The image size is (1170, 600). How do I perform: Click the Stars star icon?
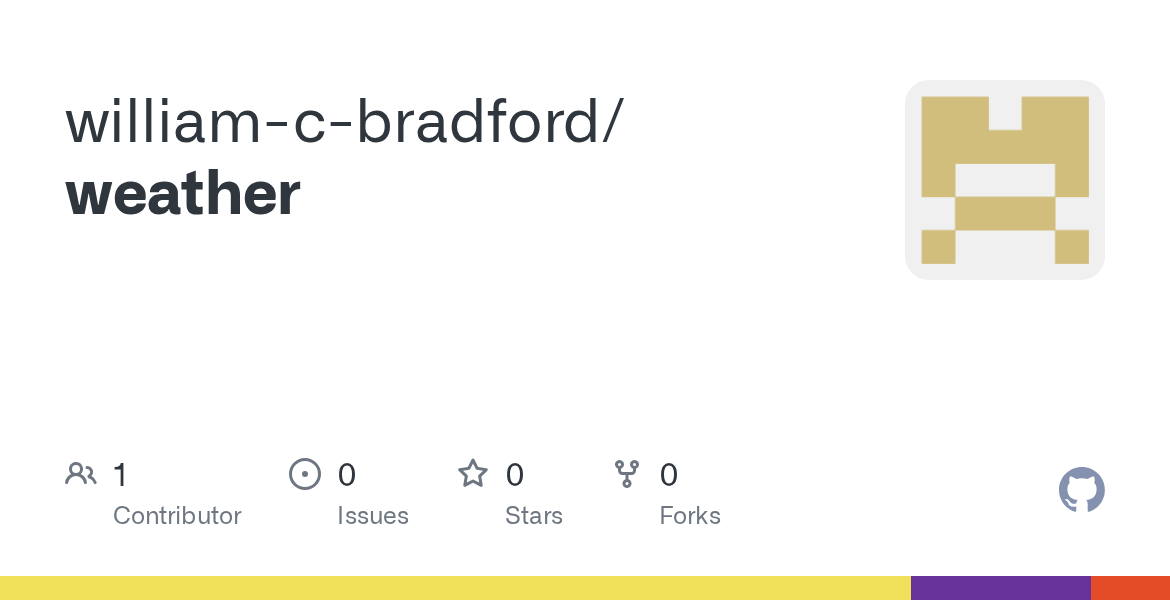pos(473,474)
